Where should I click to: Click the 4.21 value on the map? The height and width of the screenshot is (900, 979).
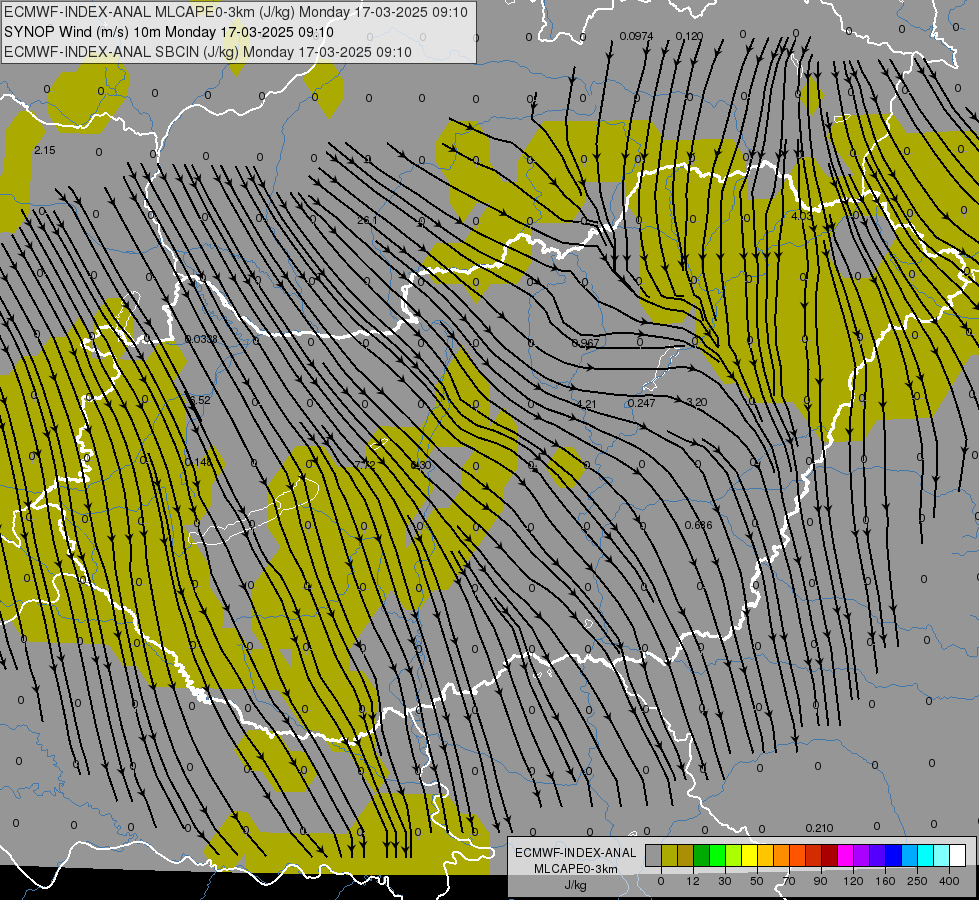[586, 404]
